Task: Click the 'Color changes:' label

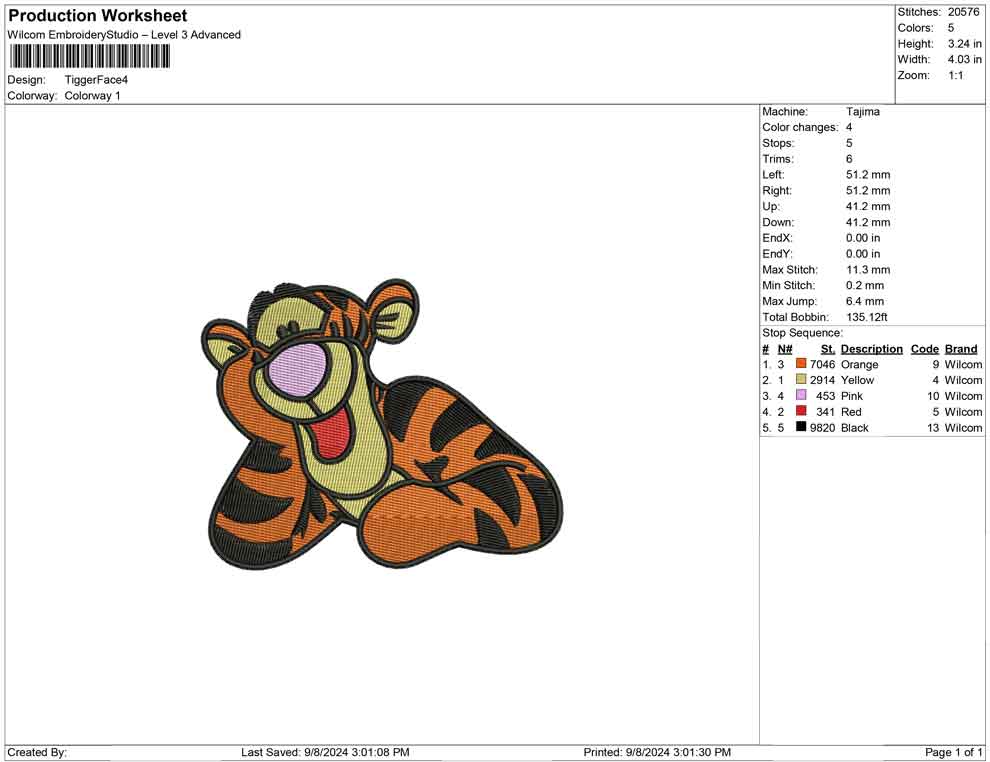Action: [800, 128]
